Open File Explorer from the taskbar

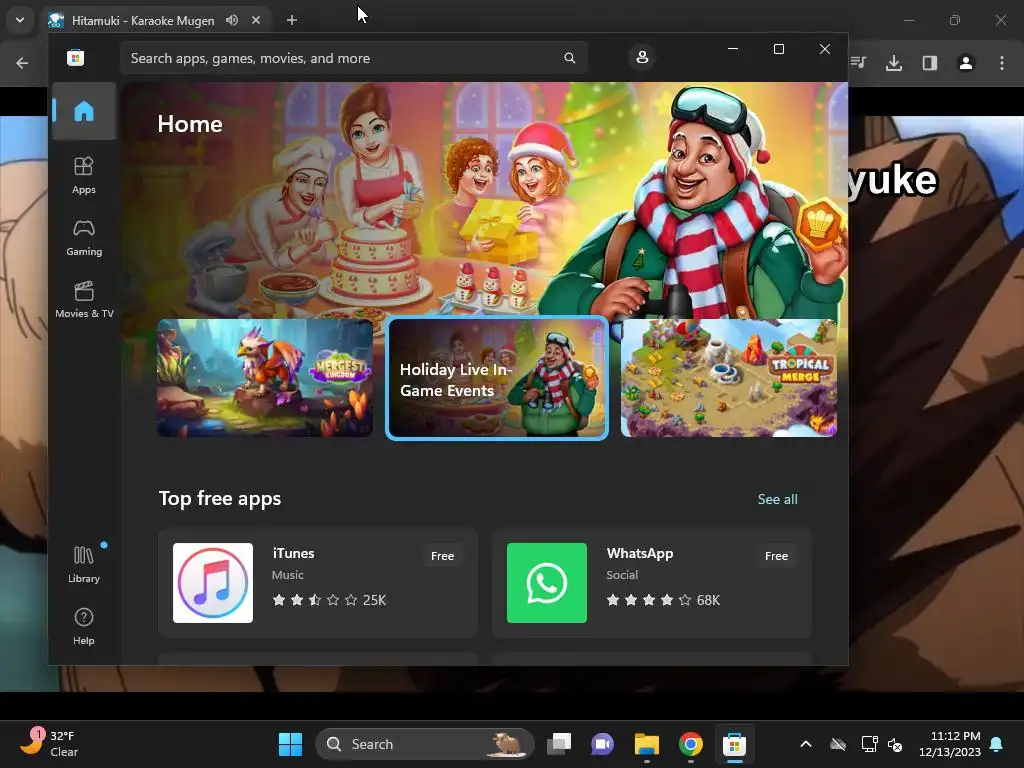pyautogui.click(x=647, y=744)
